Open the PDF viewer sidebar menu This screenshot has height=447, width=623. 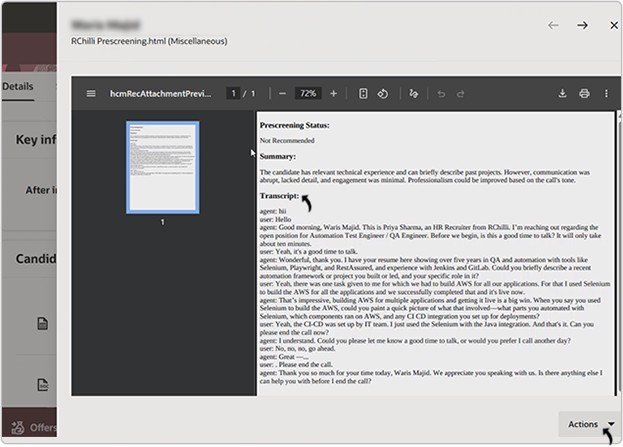pos(91,93)
